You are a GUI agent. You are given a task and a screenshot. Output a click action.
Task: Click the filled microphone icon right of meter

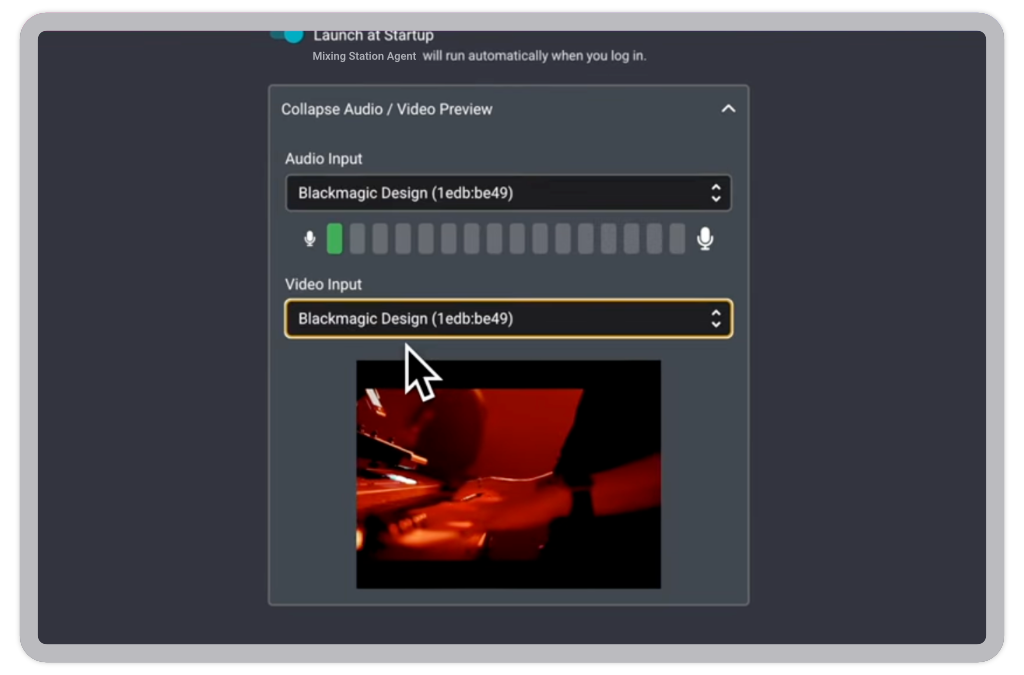pos(705,238)
